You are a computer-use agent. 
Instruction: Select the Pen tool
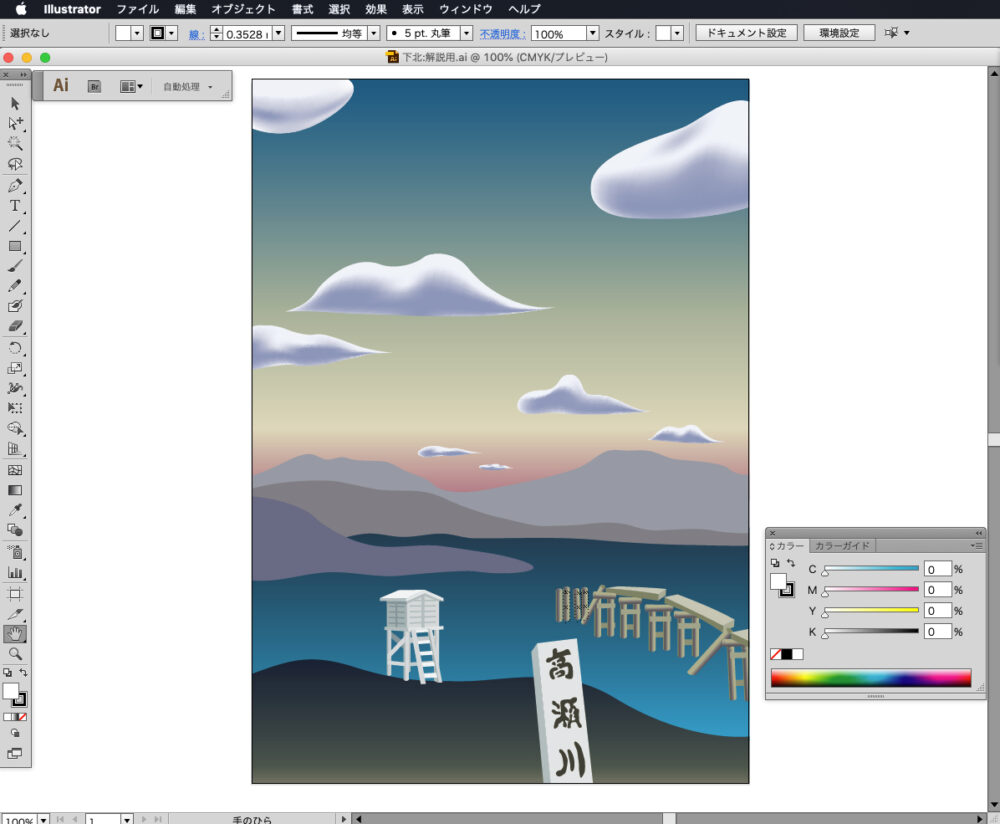pyautogui.click(x=15, y=186)
